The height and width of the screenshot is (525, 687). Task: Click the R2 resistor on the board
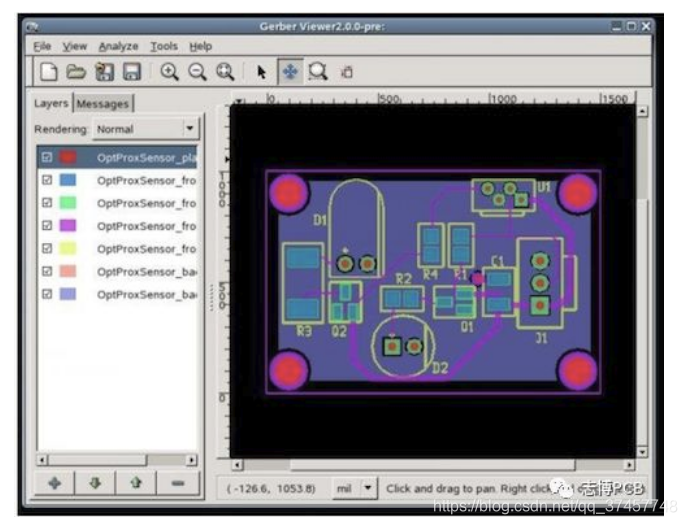point(402,299)
